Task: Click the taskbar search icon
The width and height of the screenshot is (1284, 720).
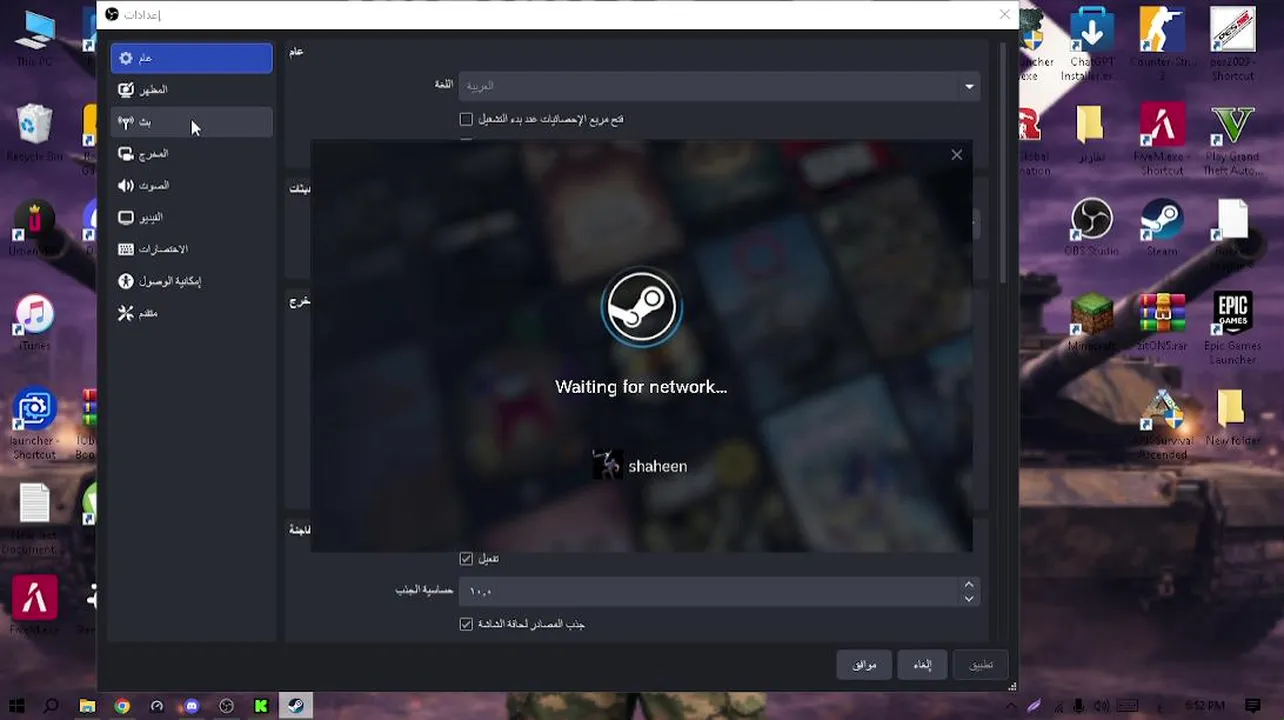Action: (x=52, y=706)
